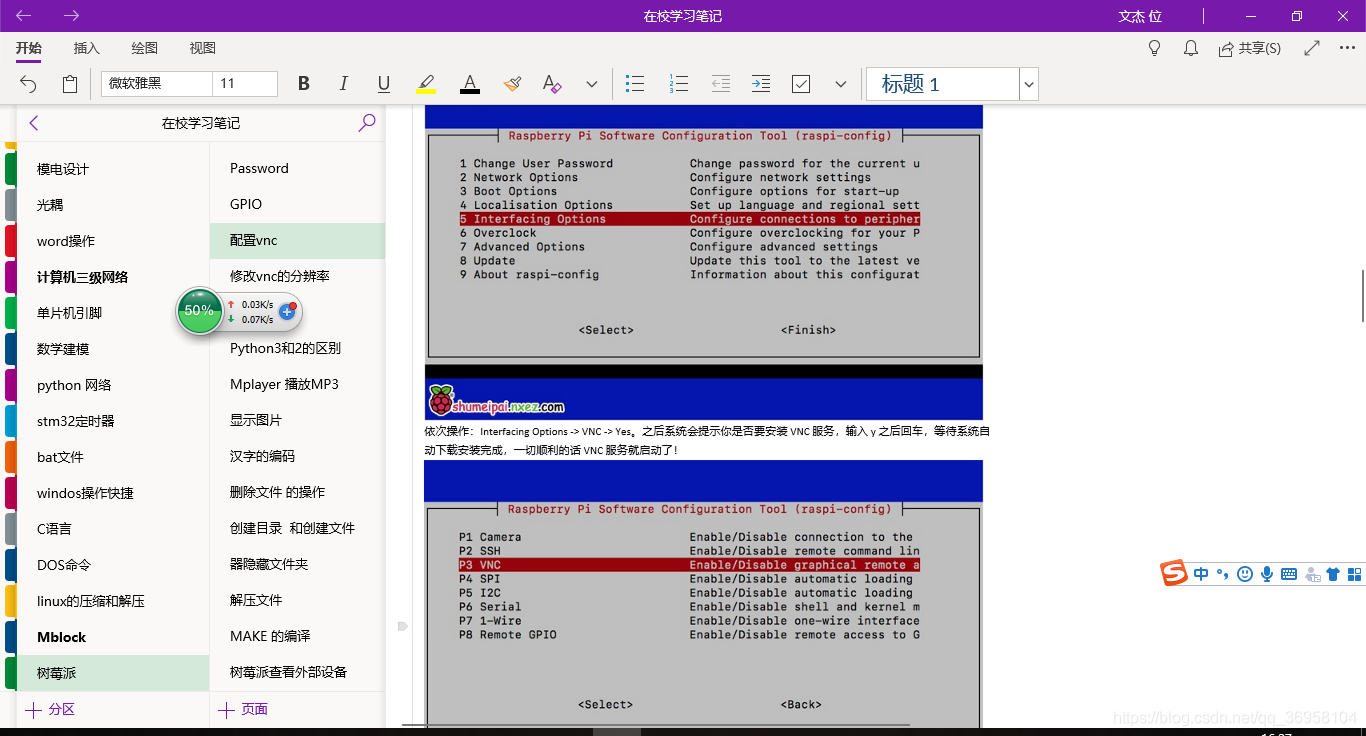Image resolution: width=1366 pixels, height=736 pixels.
Task: Expand the tags dropdown arrow
Action: point(840,84)
